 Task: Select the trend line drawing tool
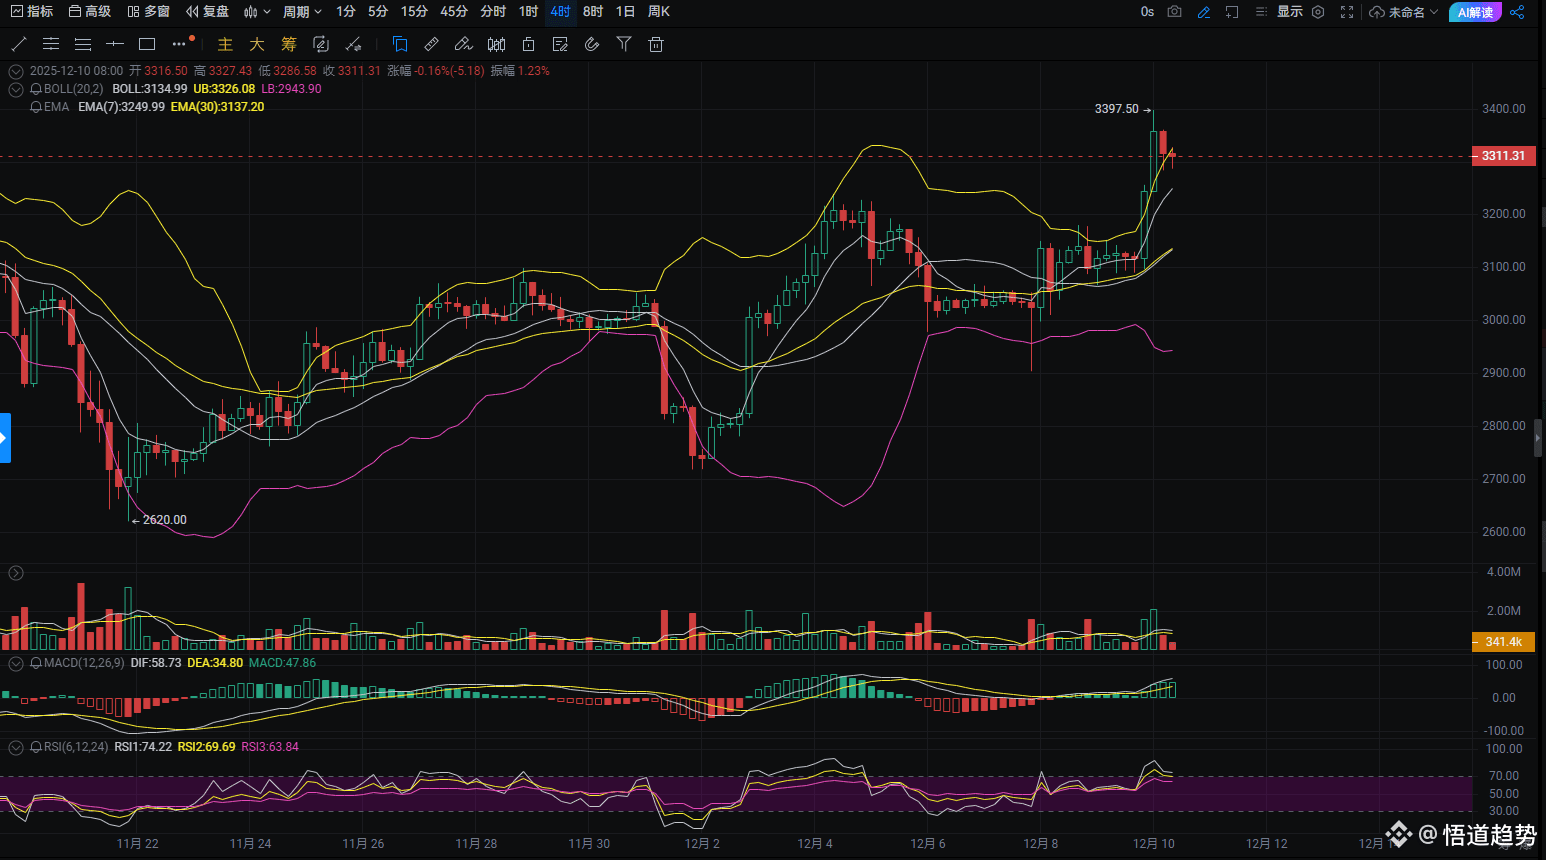coord(18,44)
